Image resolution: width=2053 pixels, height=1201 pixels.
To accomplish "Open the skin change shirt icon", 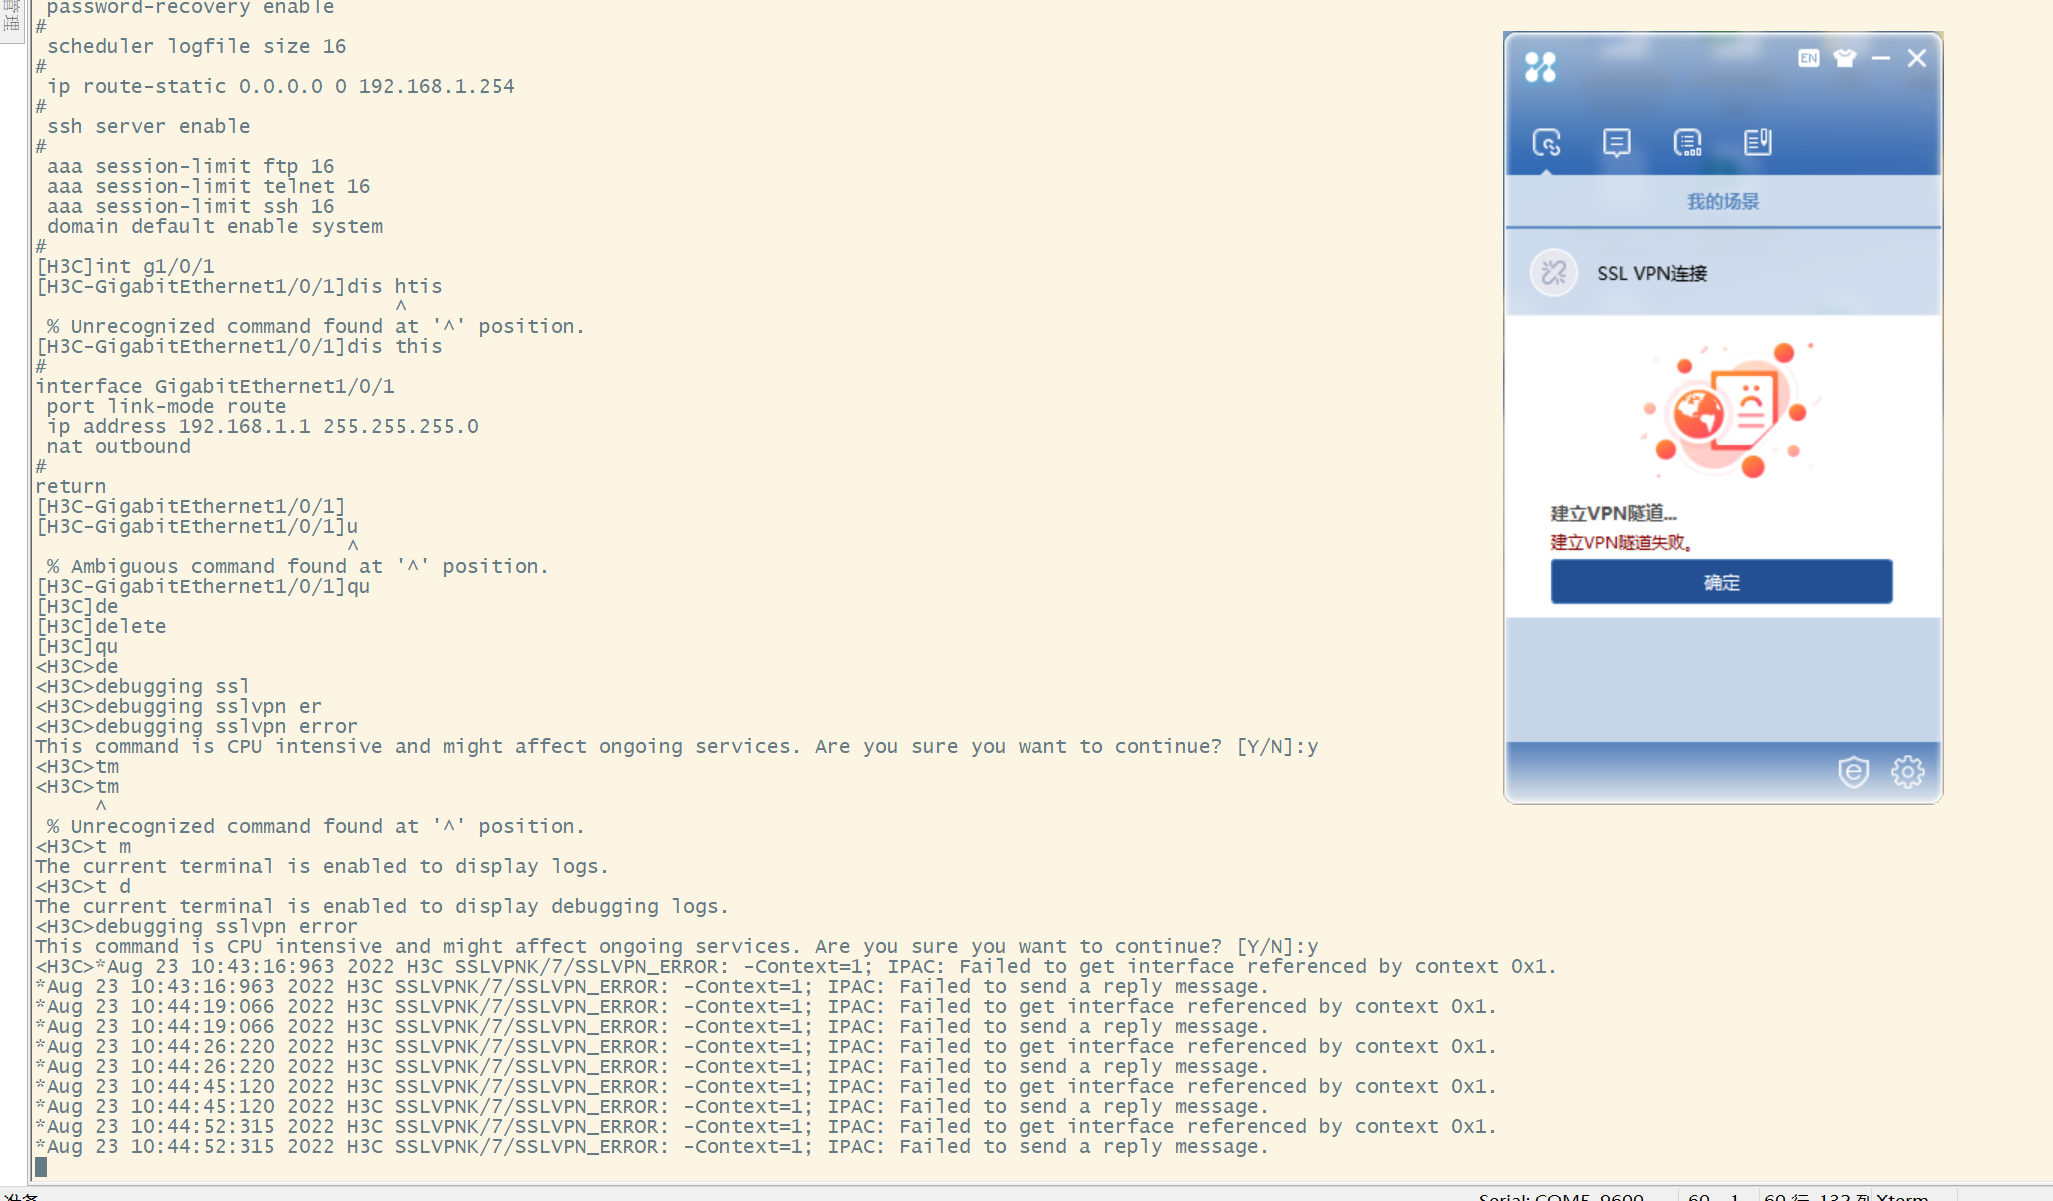I will (1844, 58).
